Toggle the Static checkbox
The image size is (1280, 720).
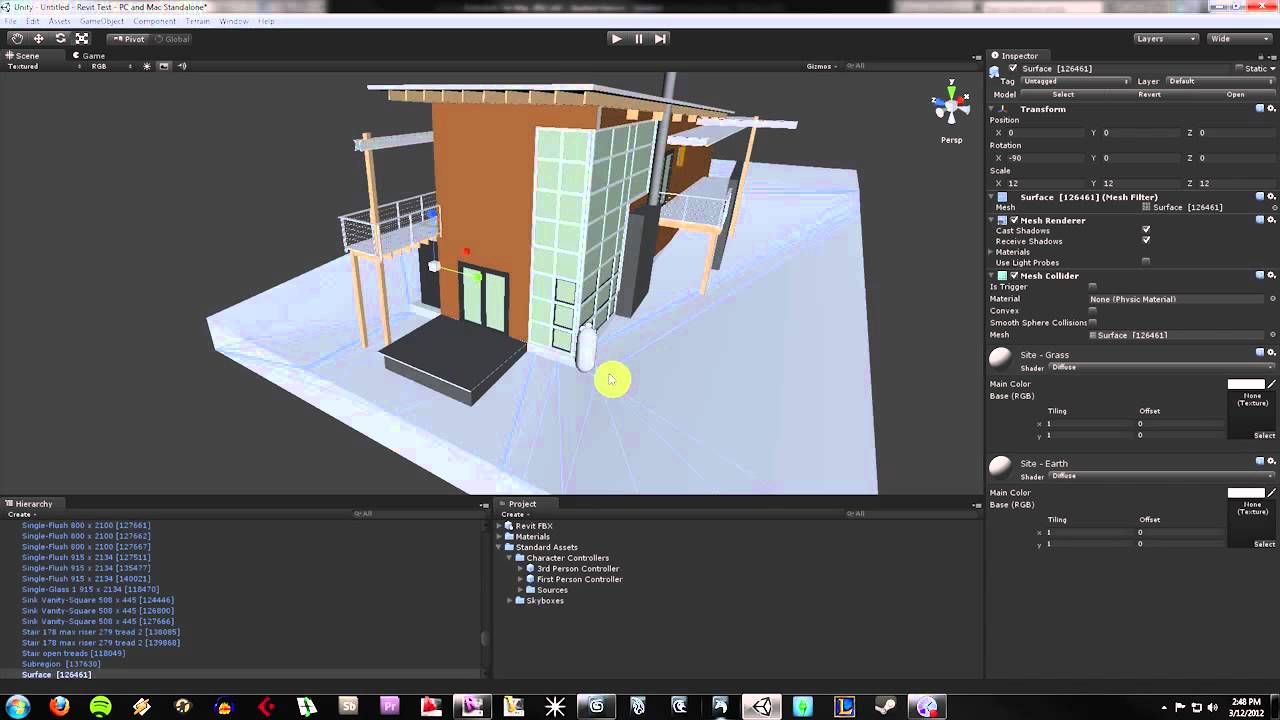tap(1240, 69)
